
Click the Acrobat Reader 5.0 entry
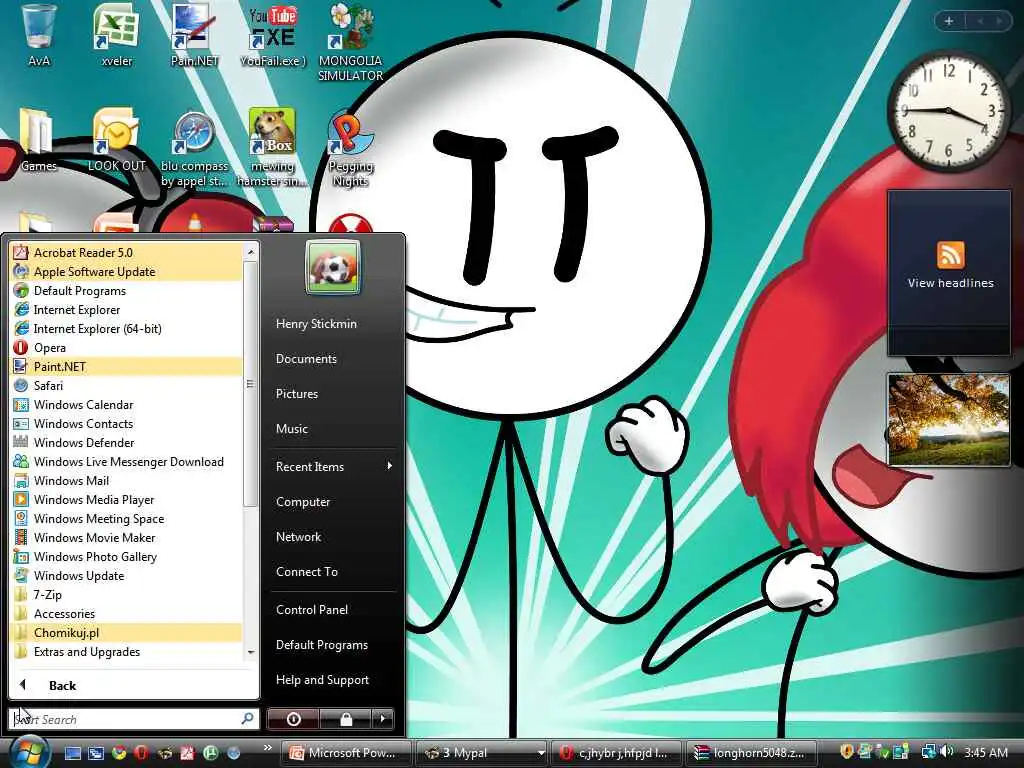[x=127, y=253]
